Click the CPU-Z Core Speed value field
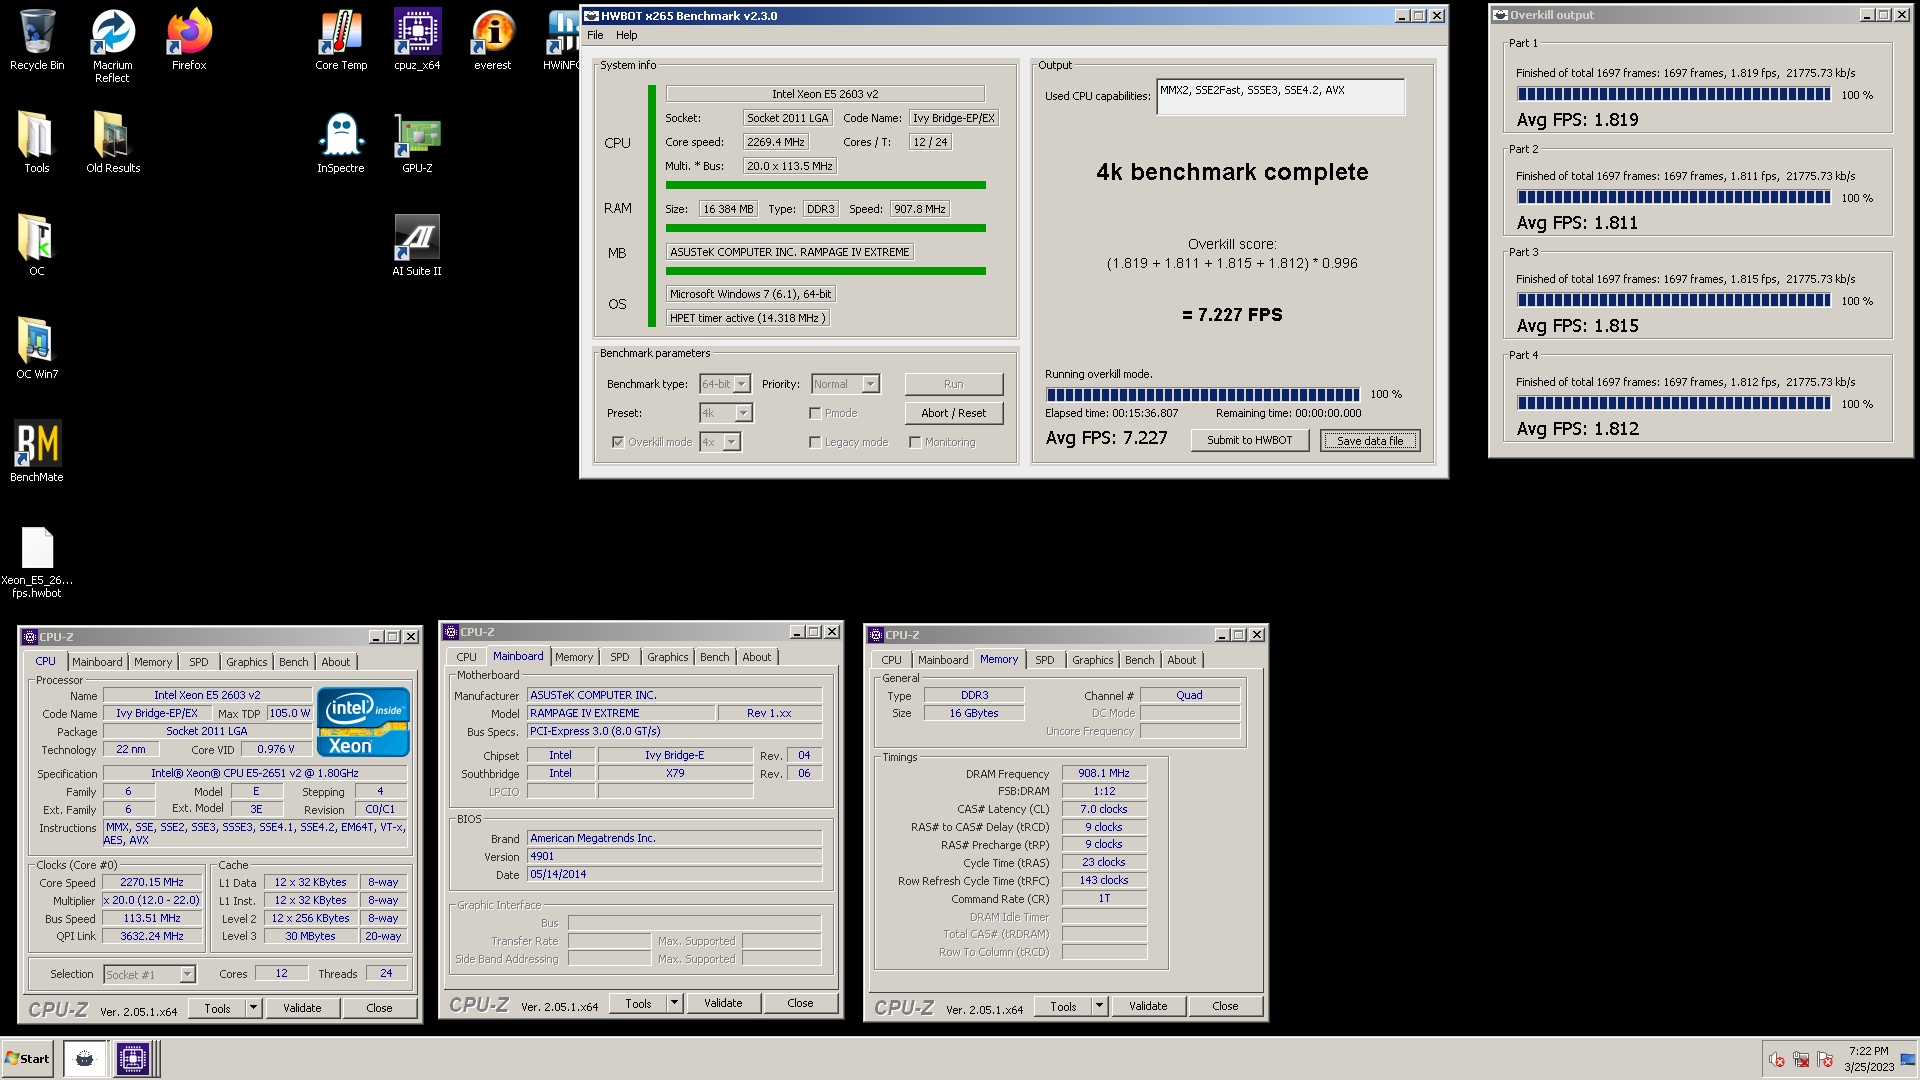This screenshot has width=1920, height=1080. [x=153, y=883]
